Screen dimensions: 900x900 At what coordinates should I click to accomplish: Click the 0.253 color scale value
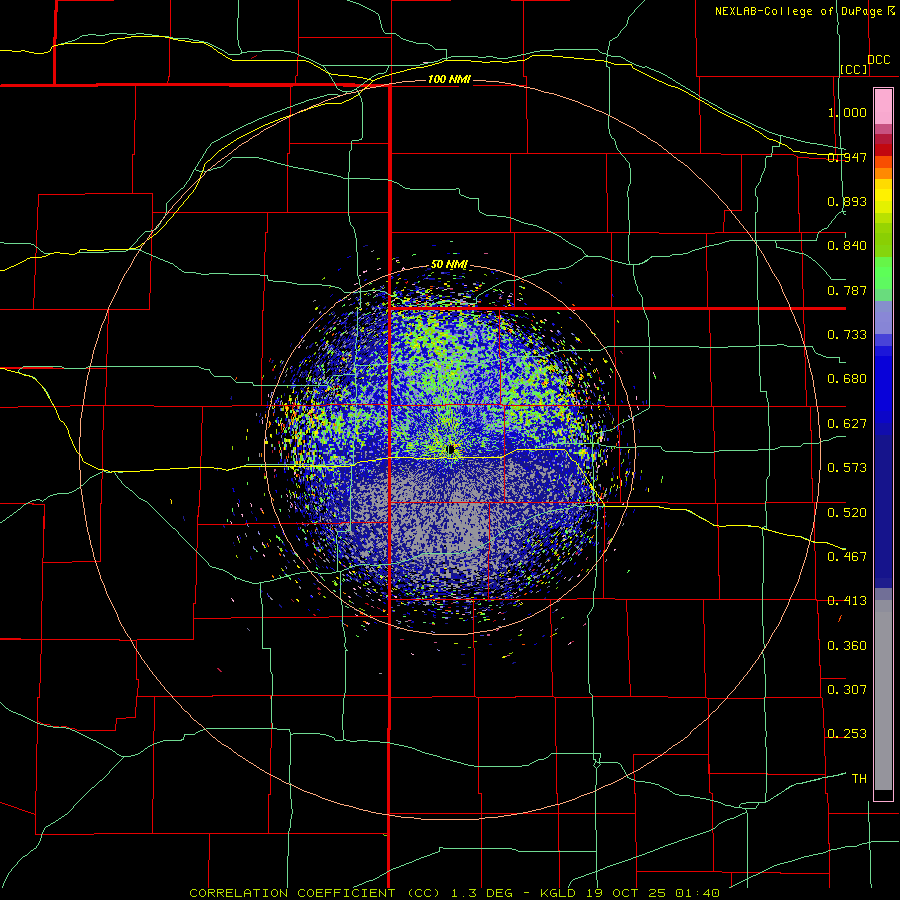pyautogui.click(x=847, y=734)
